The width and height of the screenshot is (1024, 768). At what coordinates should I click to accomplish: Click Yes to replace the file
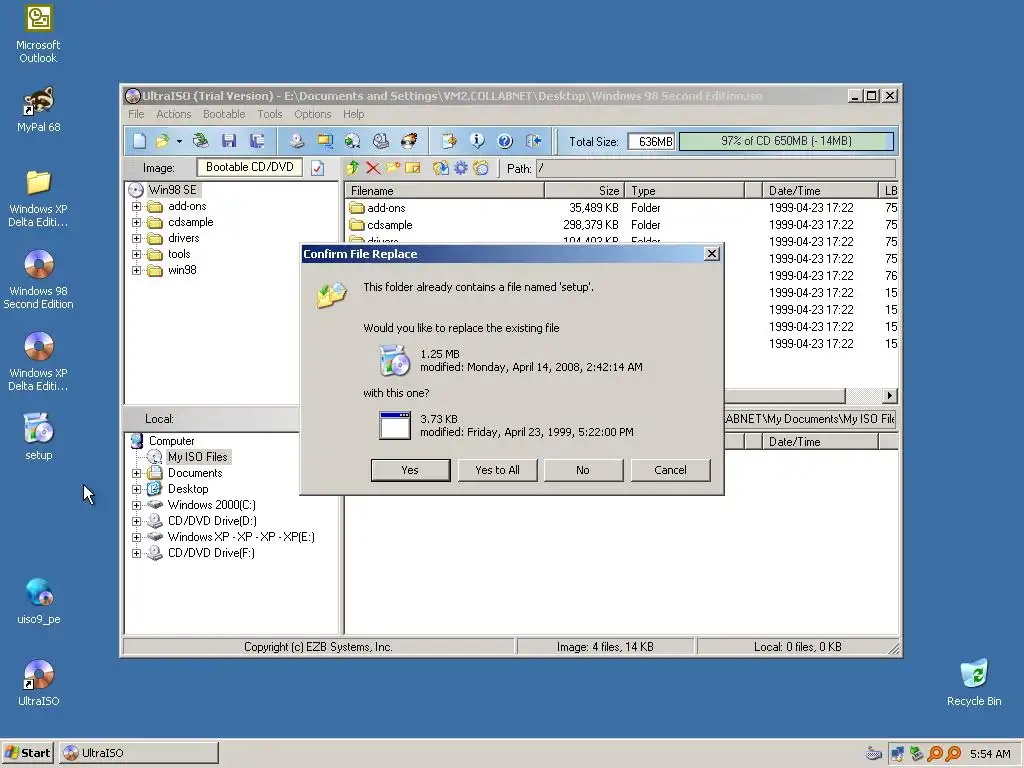click(x=410, y=470)
